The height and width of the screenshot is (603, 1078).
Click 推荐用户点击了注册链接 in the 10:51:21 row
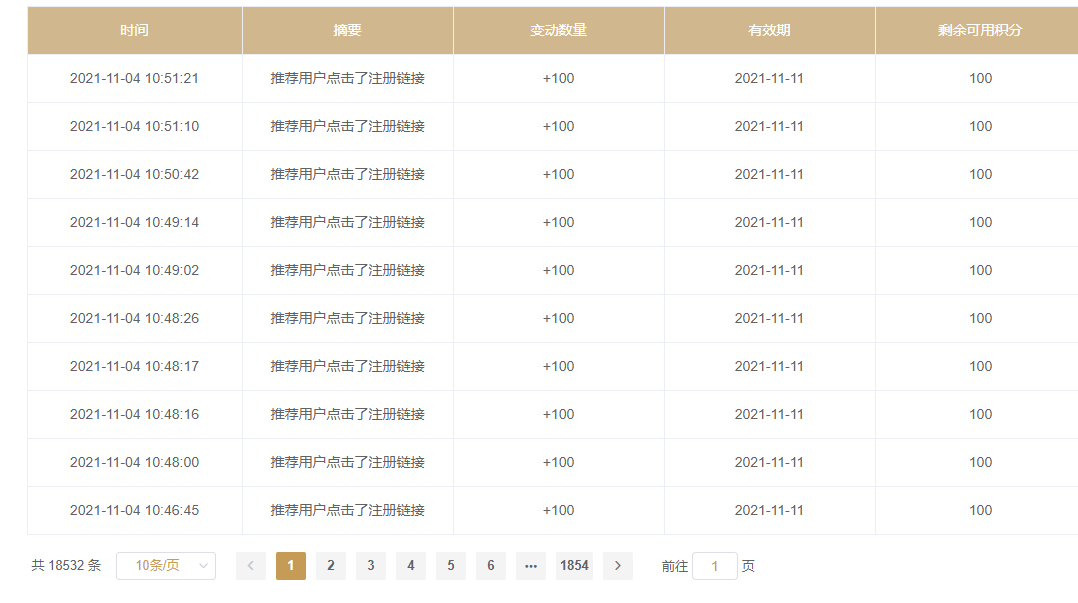348,78
